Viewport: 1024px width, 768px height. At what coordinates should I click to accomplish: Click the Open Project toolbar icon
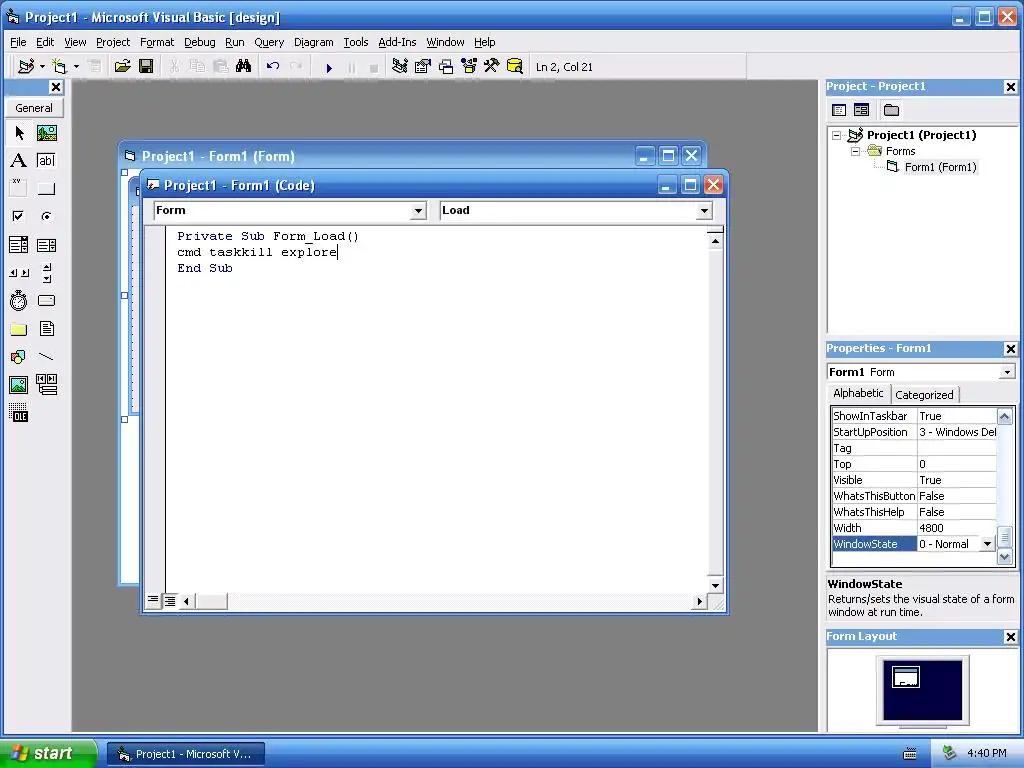122,67
